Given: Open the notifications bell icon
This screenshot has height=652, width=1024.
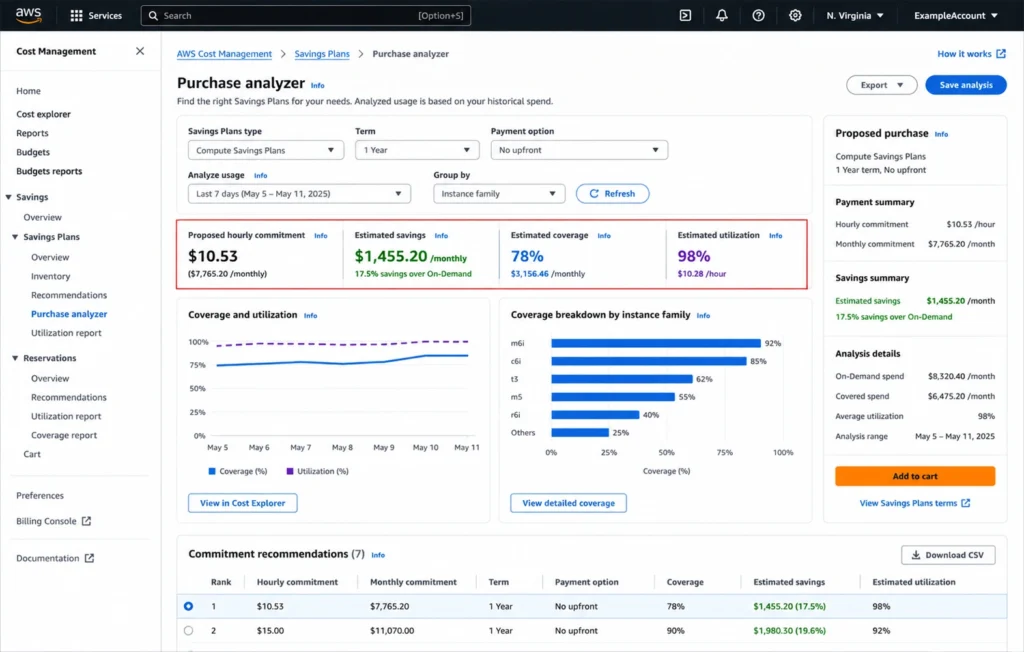Looking at the screenshot, I should [x=722, y=15].
